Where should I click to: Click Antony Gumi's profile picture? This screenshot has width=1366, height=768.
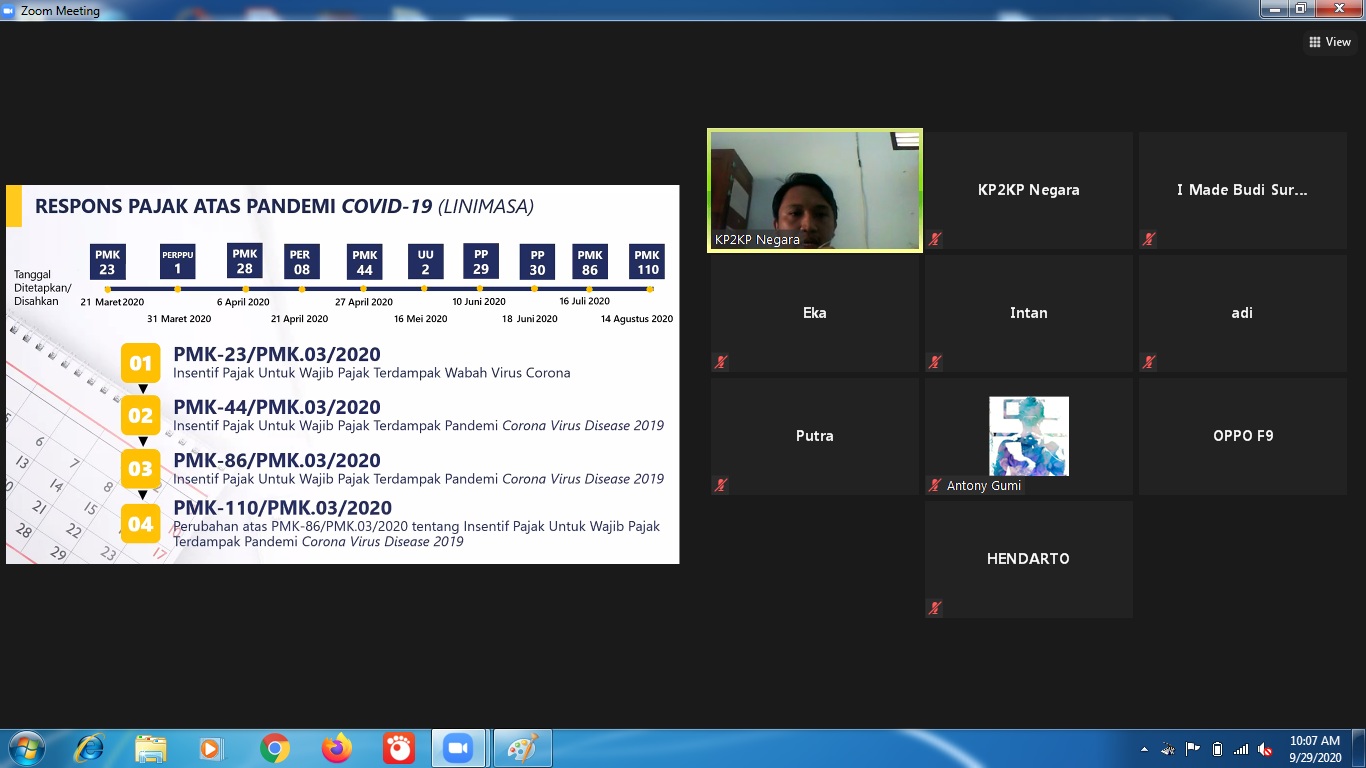click(1028, 436)
